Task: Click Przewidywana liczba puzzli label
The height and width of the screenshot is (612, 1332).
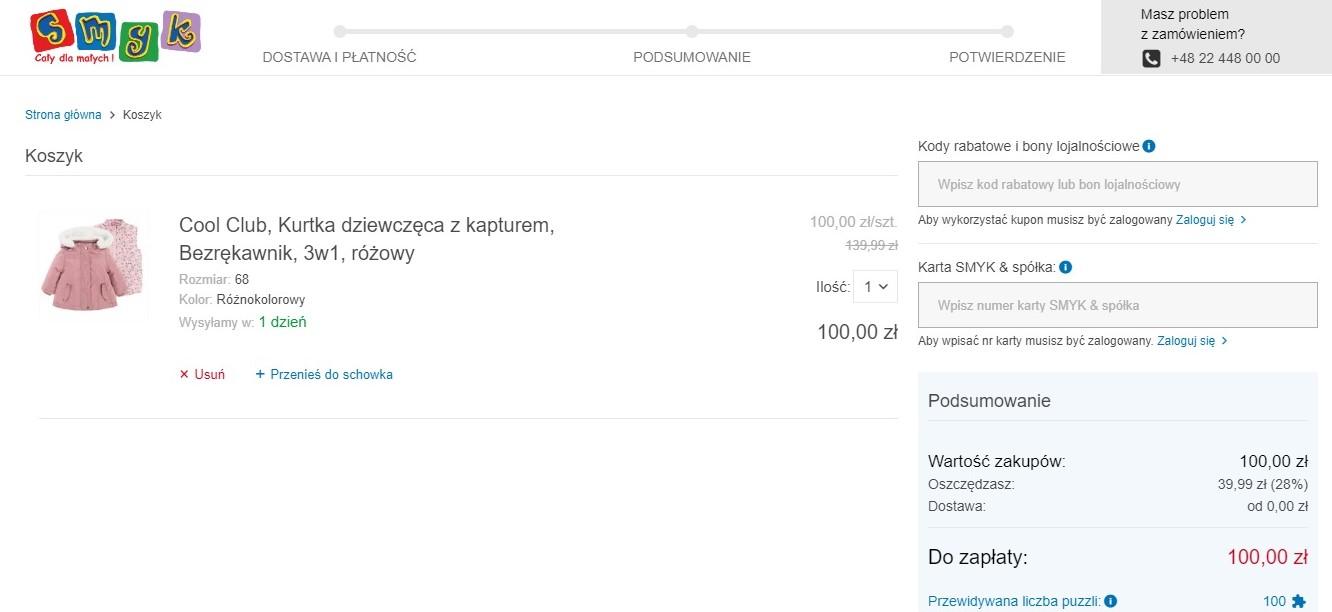Action: [1014, 602]
